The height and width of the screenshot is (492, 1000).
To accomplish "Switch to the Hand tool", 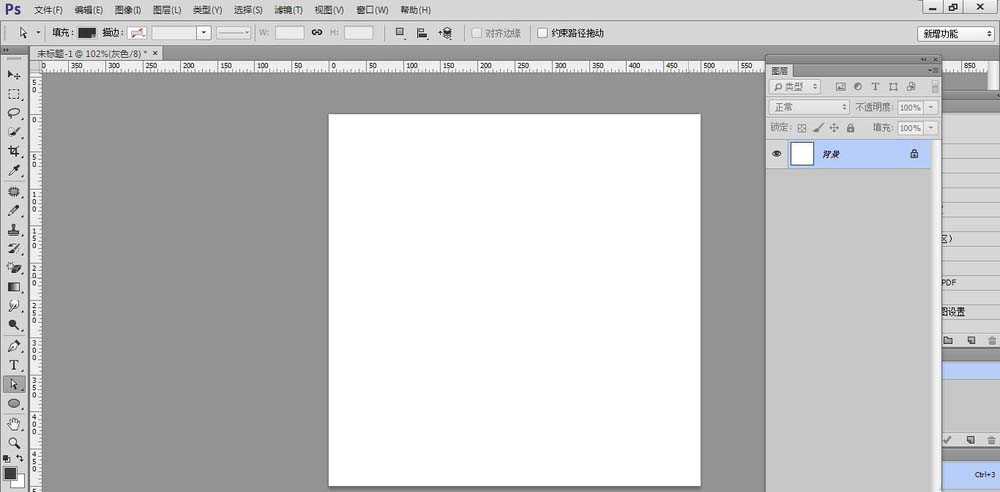I will (14, 423).
